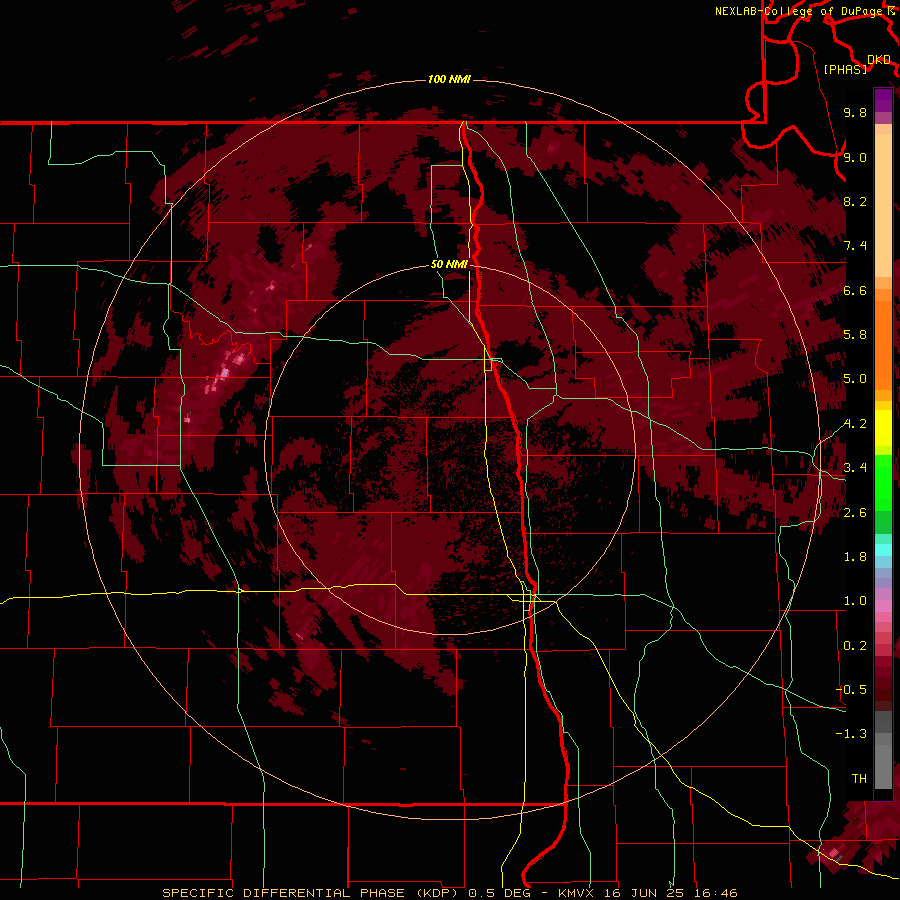
Task: Click the 9.8 color scale value
Action: [x=855, y=112]
